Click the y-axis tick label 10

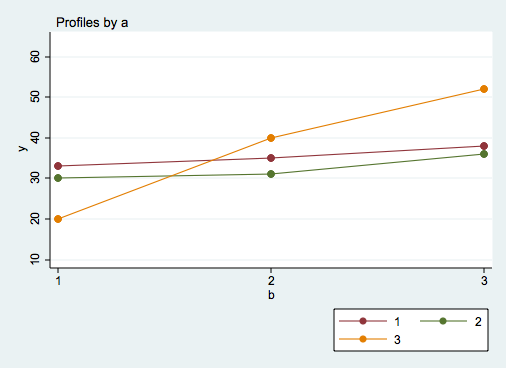tap(35, 259)
